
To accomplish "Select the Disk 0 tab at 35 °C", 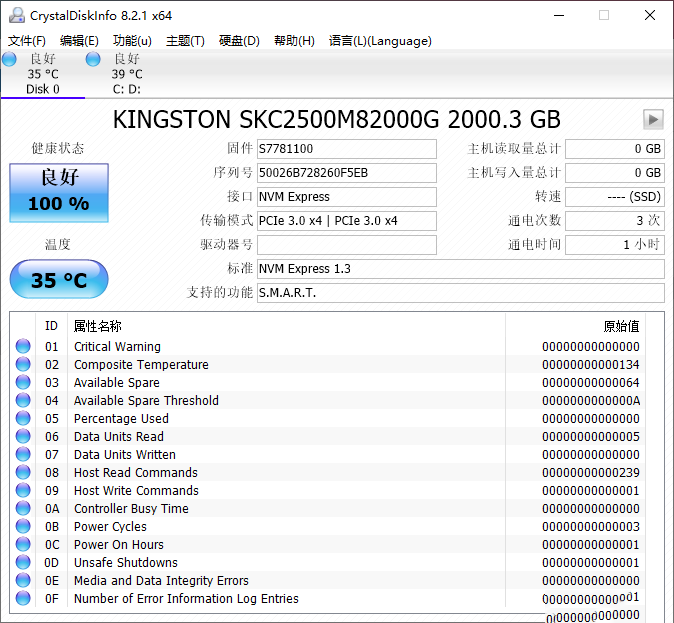I will click(x=43, y=74).
